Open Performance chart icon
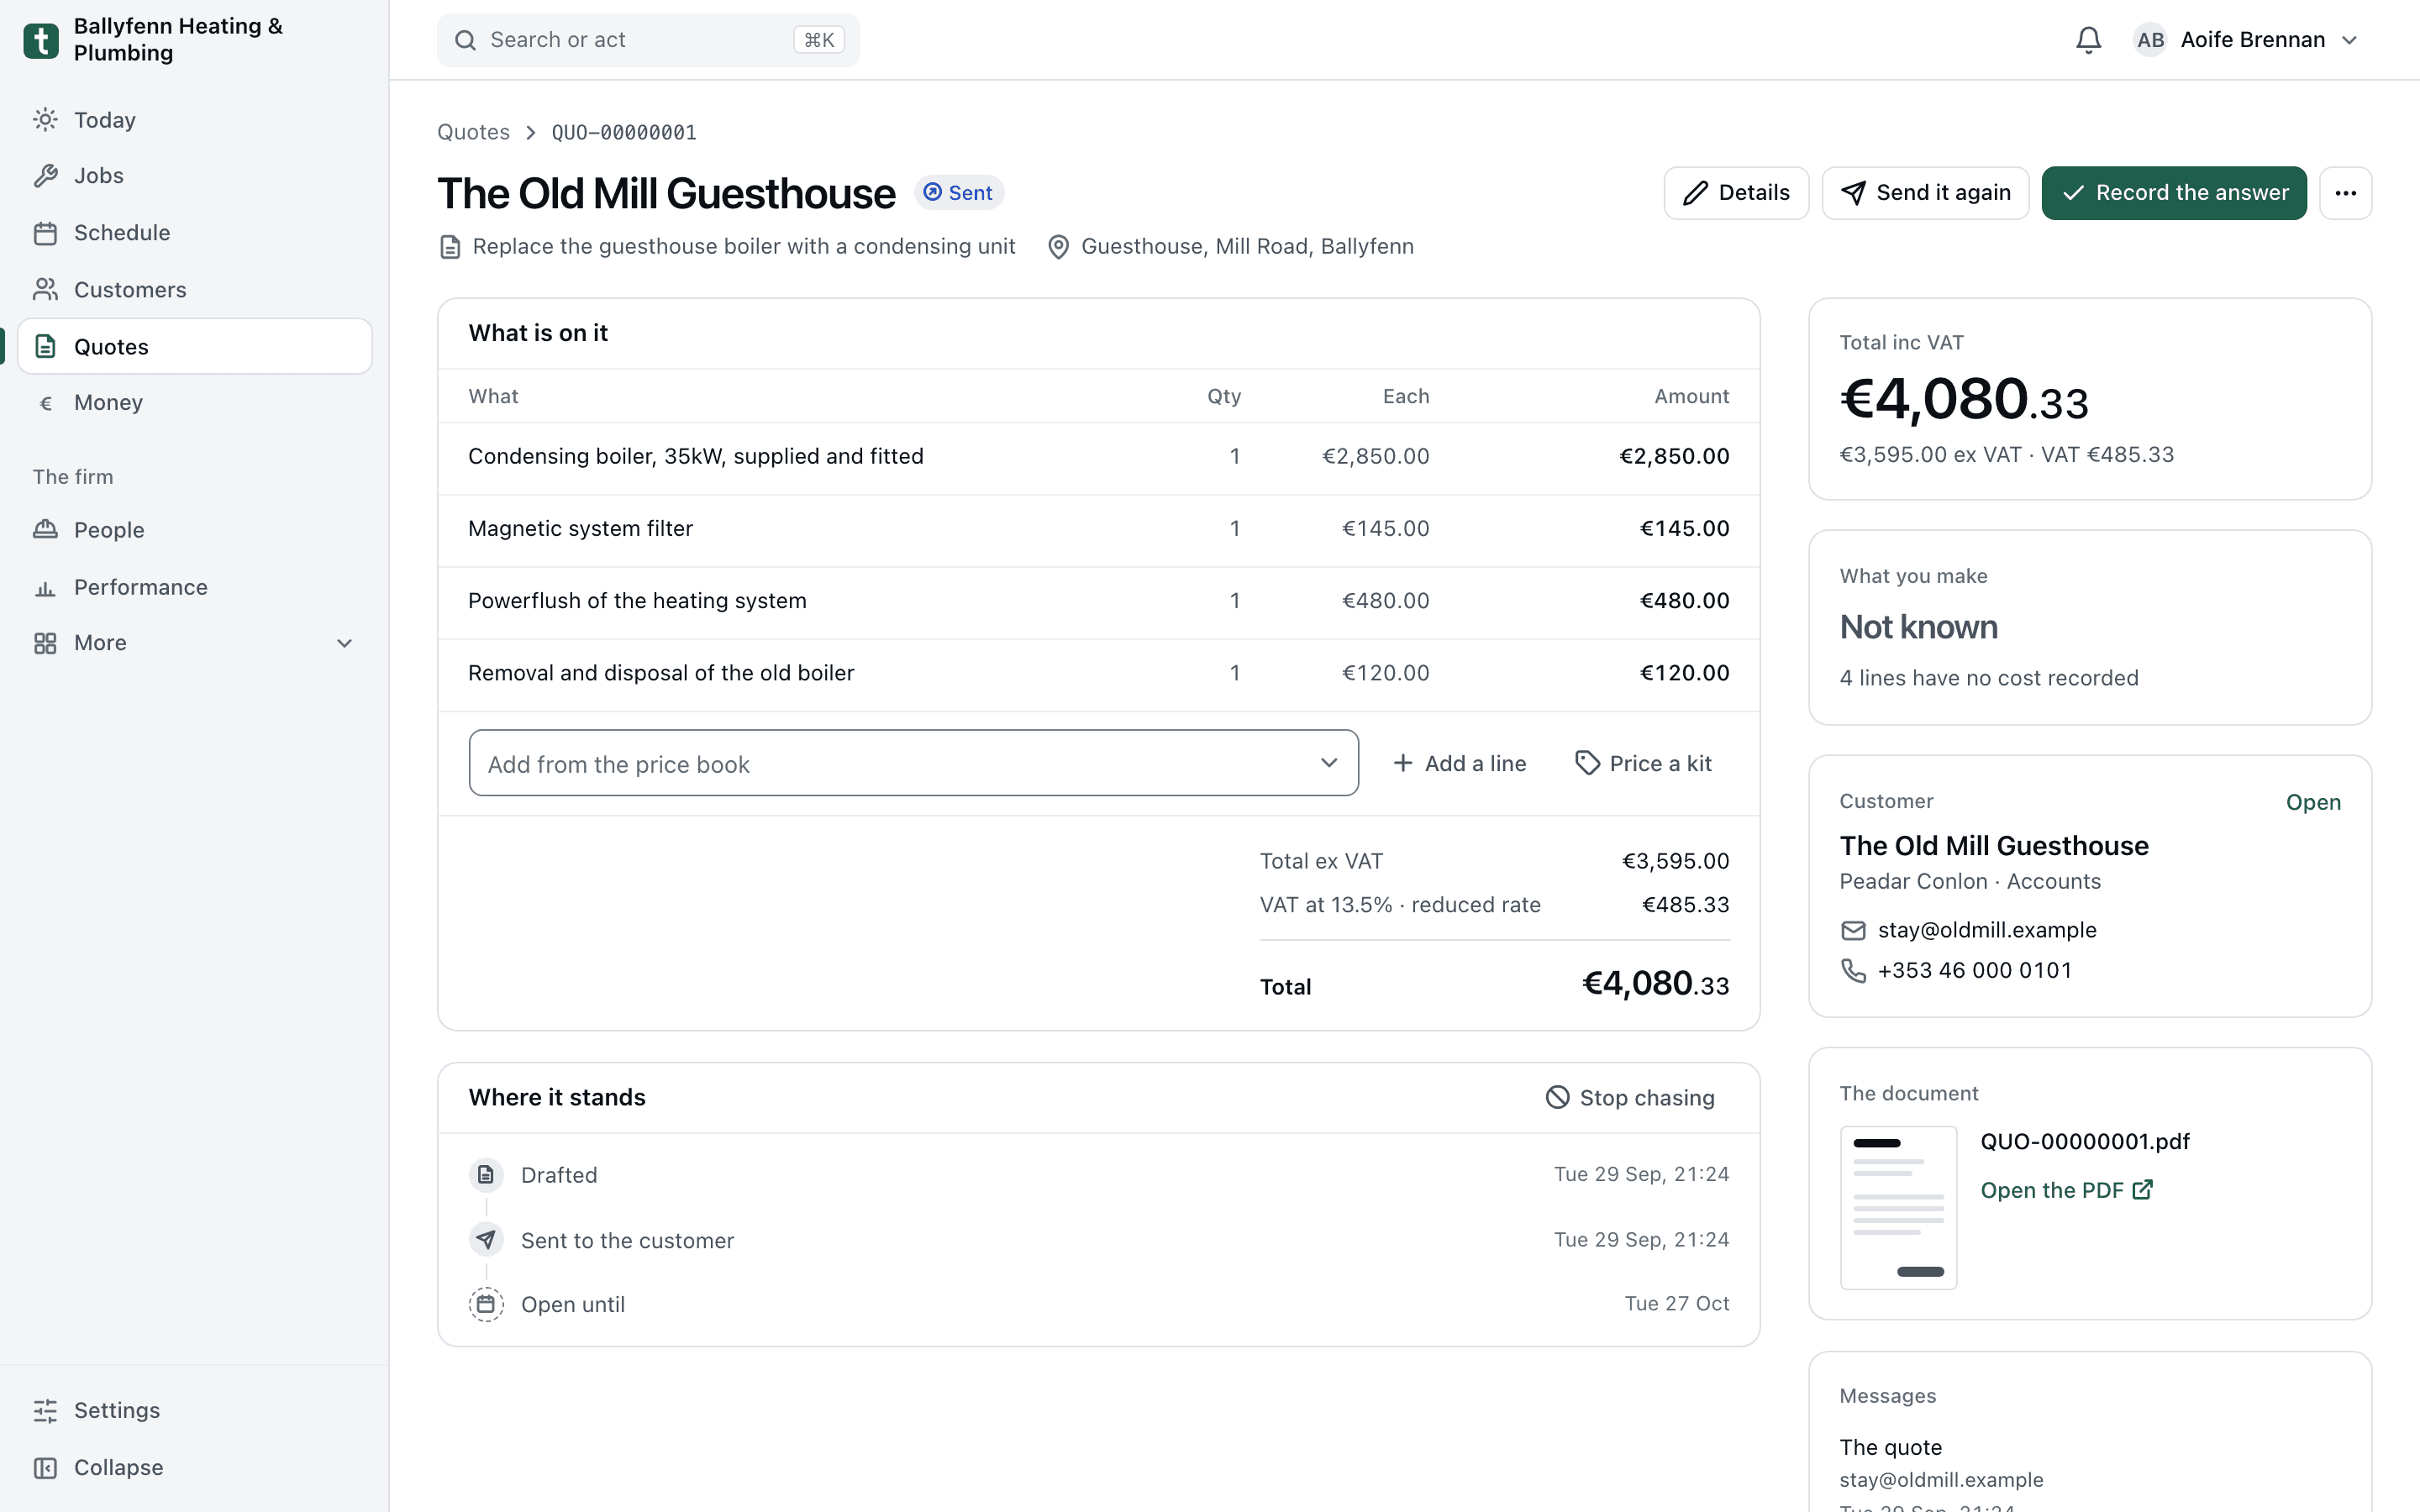The image size is (2420, 1512). [45, 588]
